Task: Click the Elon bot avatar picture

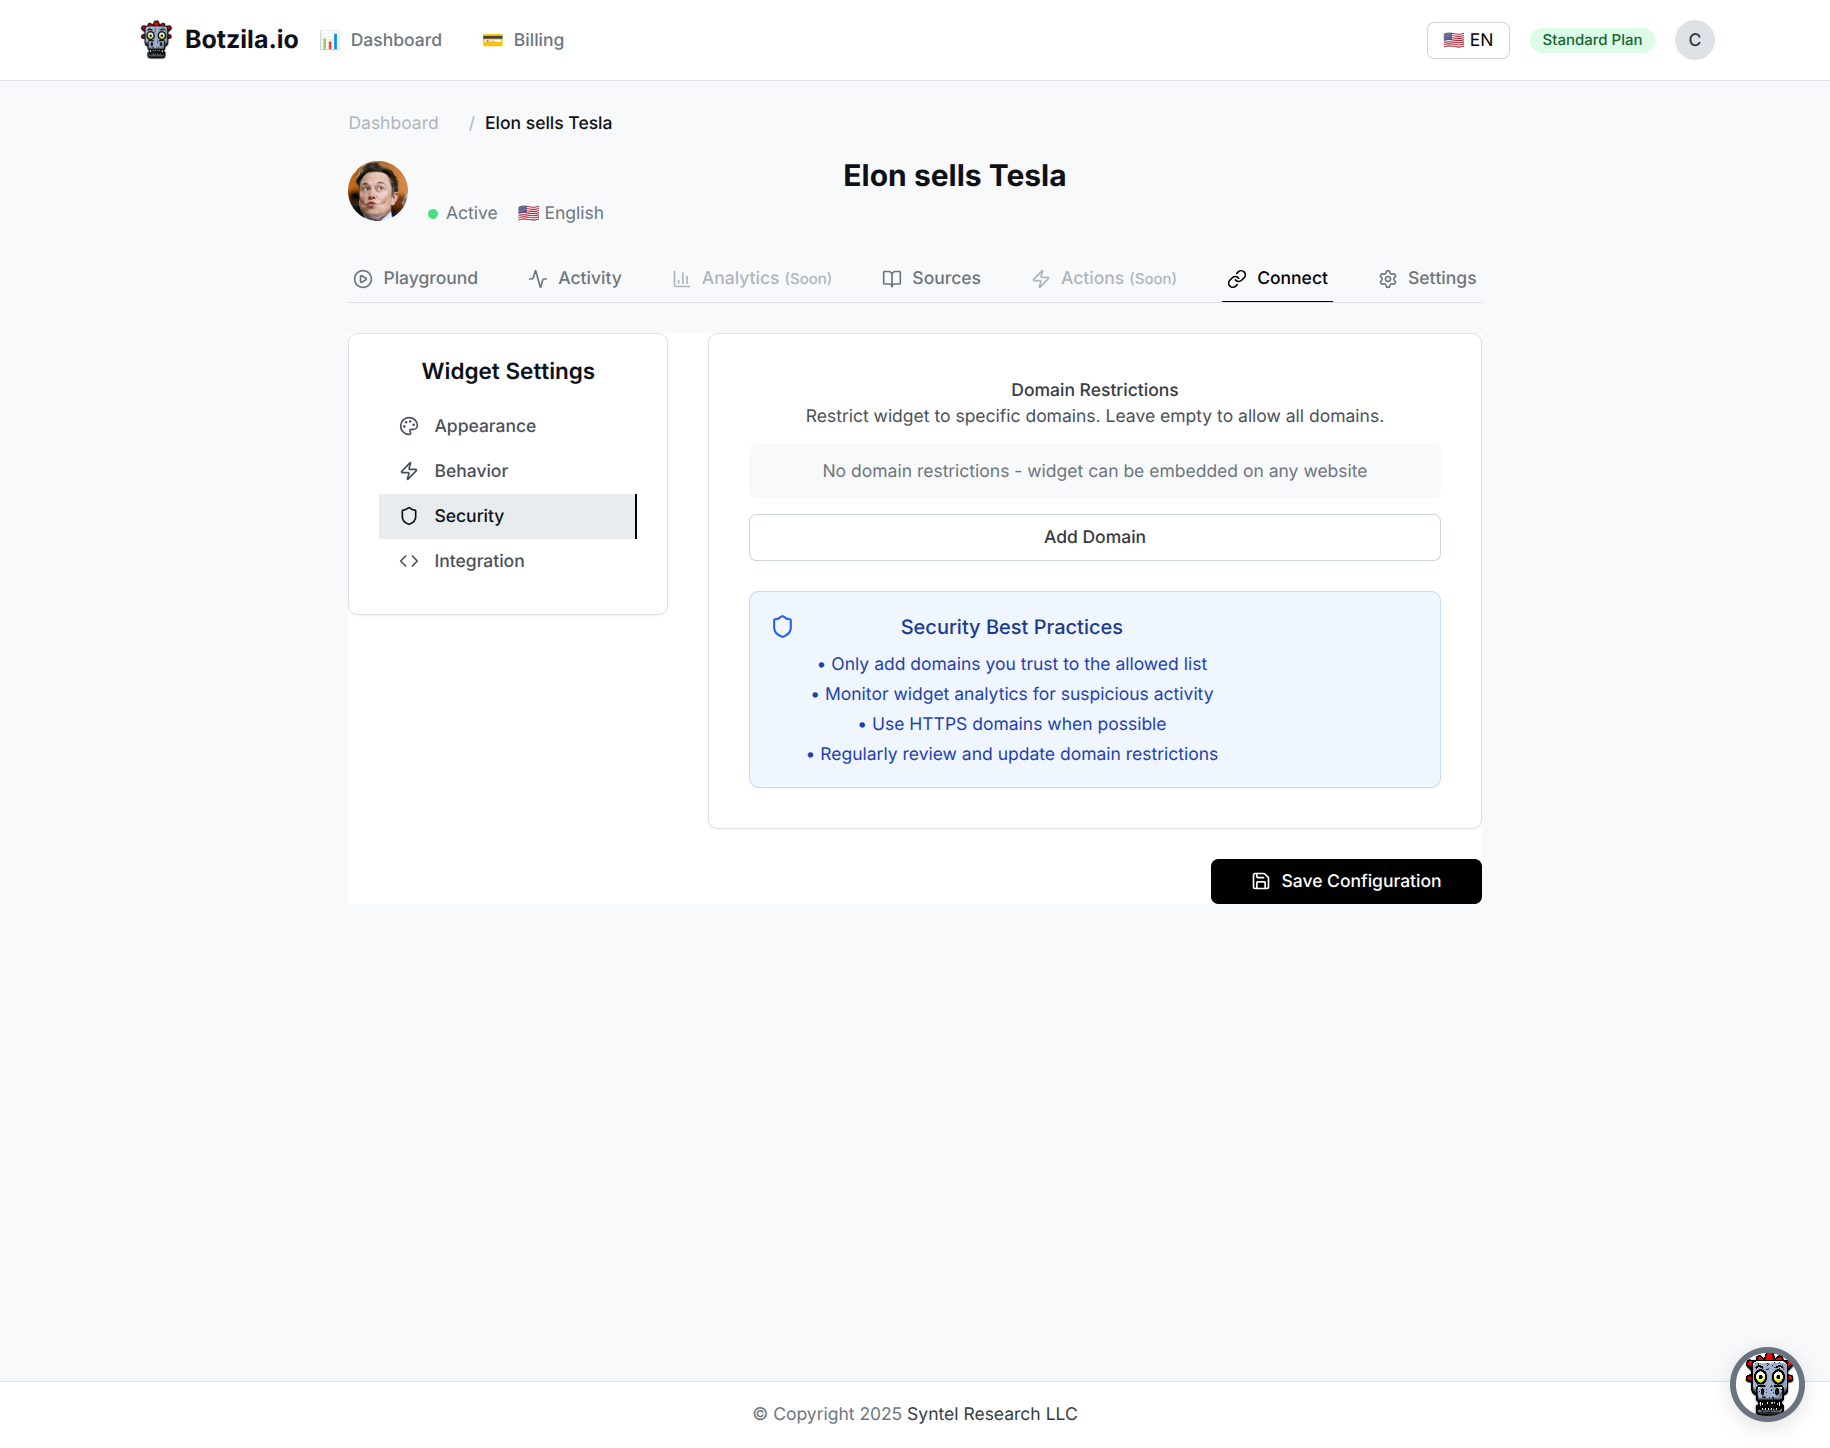Action: pos(378,191)
